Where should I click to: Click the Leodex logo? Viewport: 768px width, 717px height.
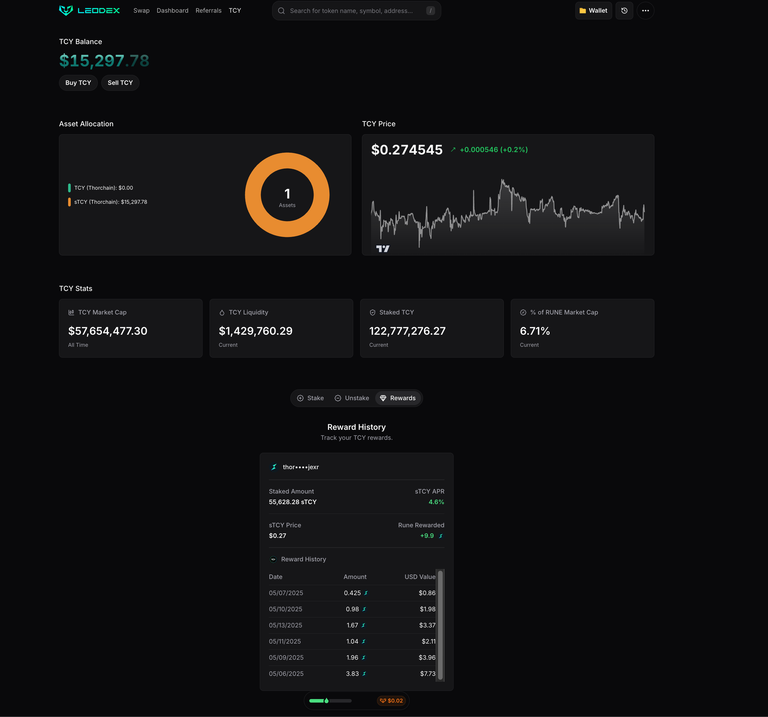pyautogui.click(x=89, y=10)
